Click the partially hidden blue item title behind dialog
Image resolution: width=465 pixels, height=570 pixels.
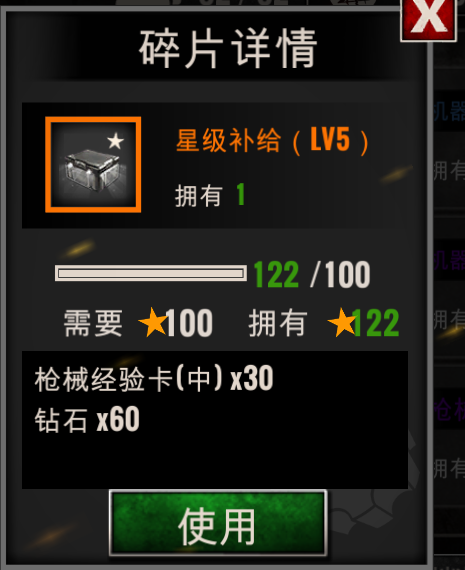pyautogui.click(x=449, y=111)
